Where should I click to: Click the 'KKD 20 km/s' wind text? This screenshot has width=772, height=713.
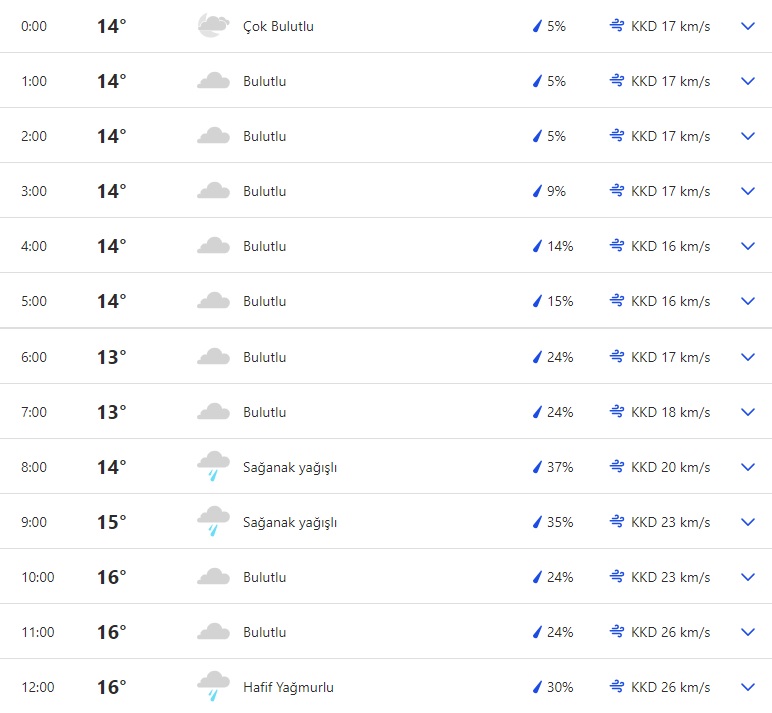[670, 467]
